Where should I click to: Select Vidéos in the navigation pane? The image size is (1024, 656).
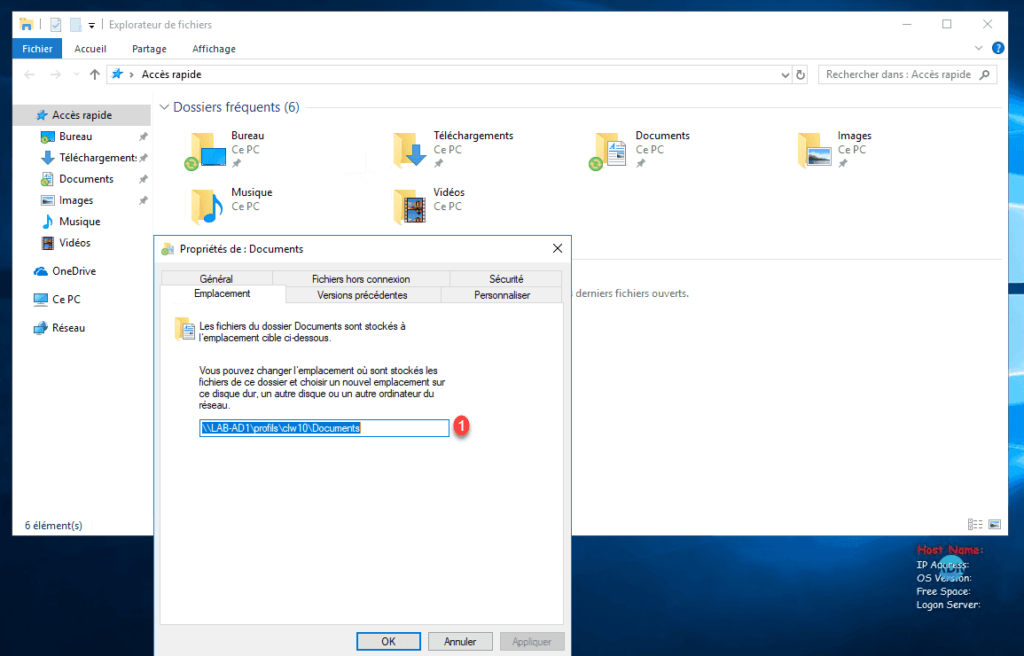(x=74, y=243)
